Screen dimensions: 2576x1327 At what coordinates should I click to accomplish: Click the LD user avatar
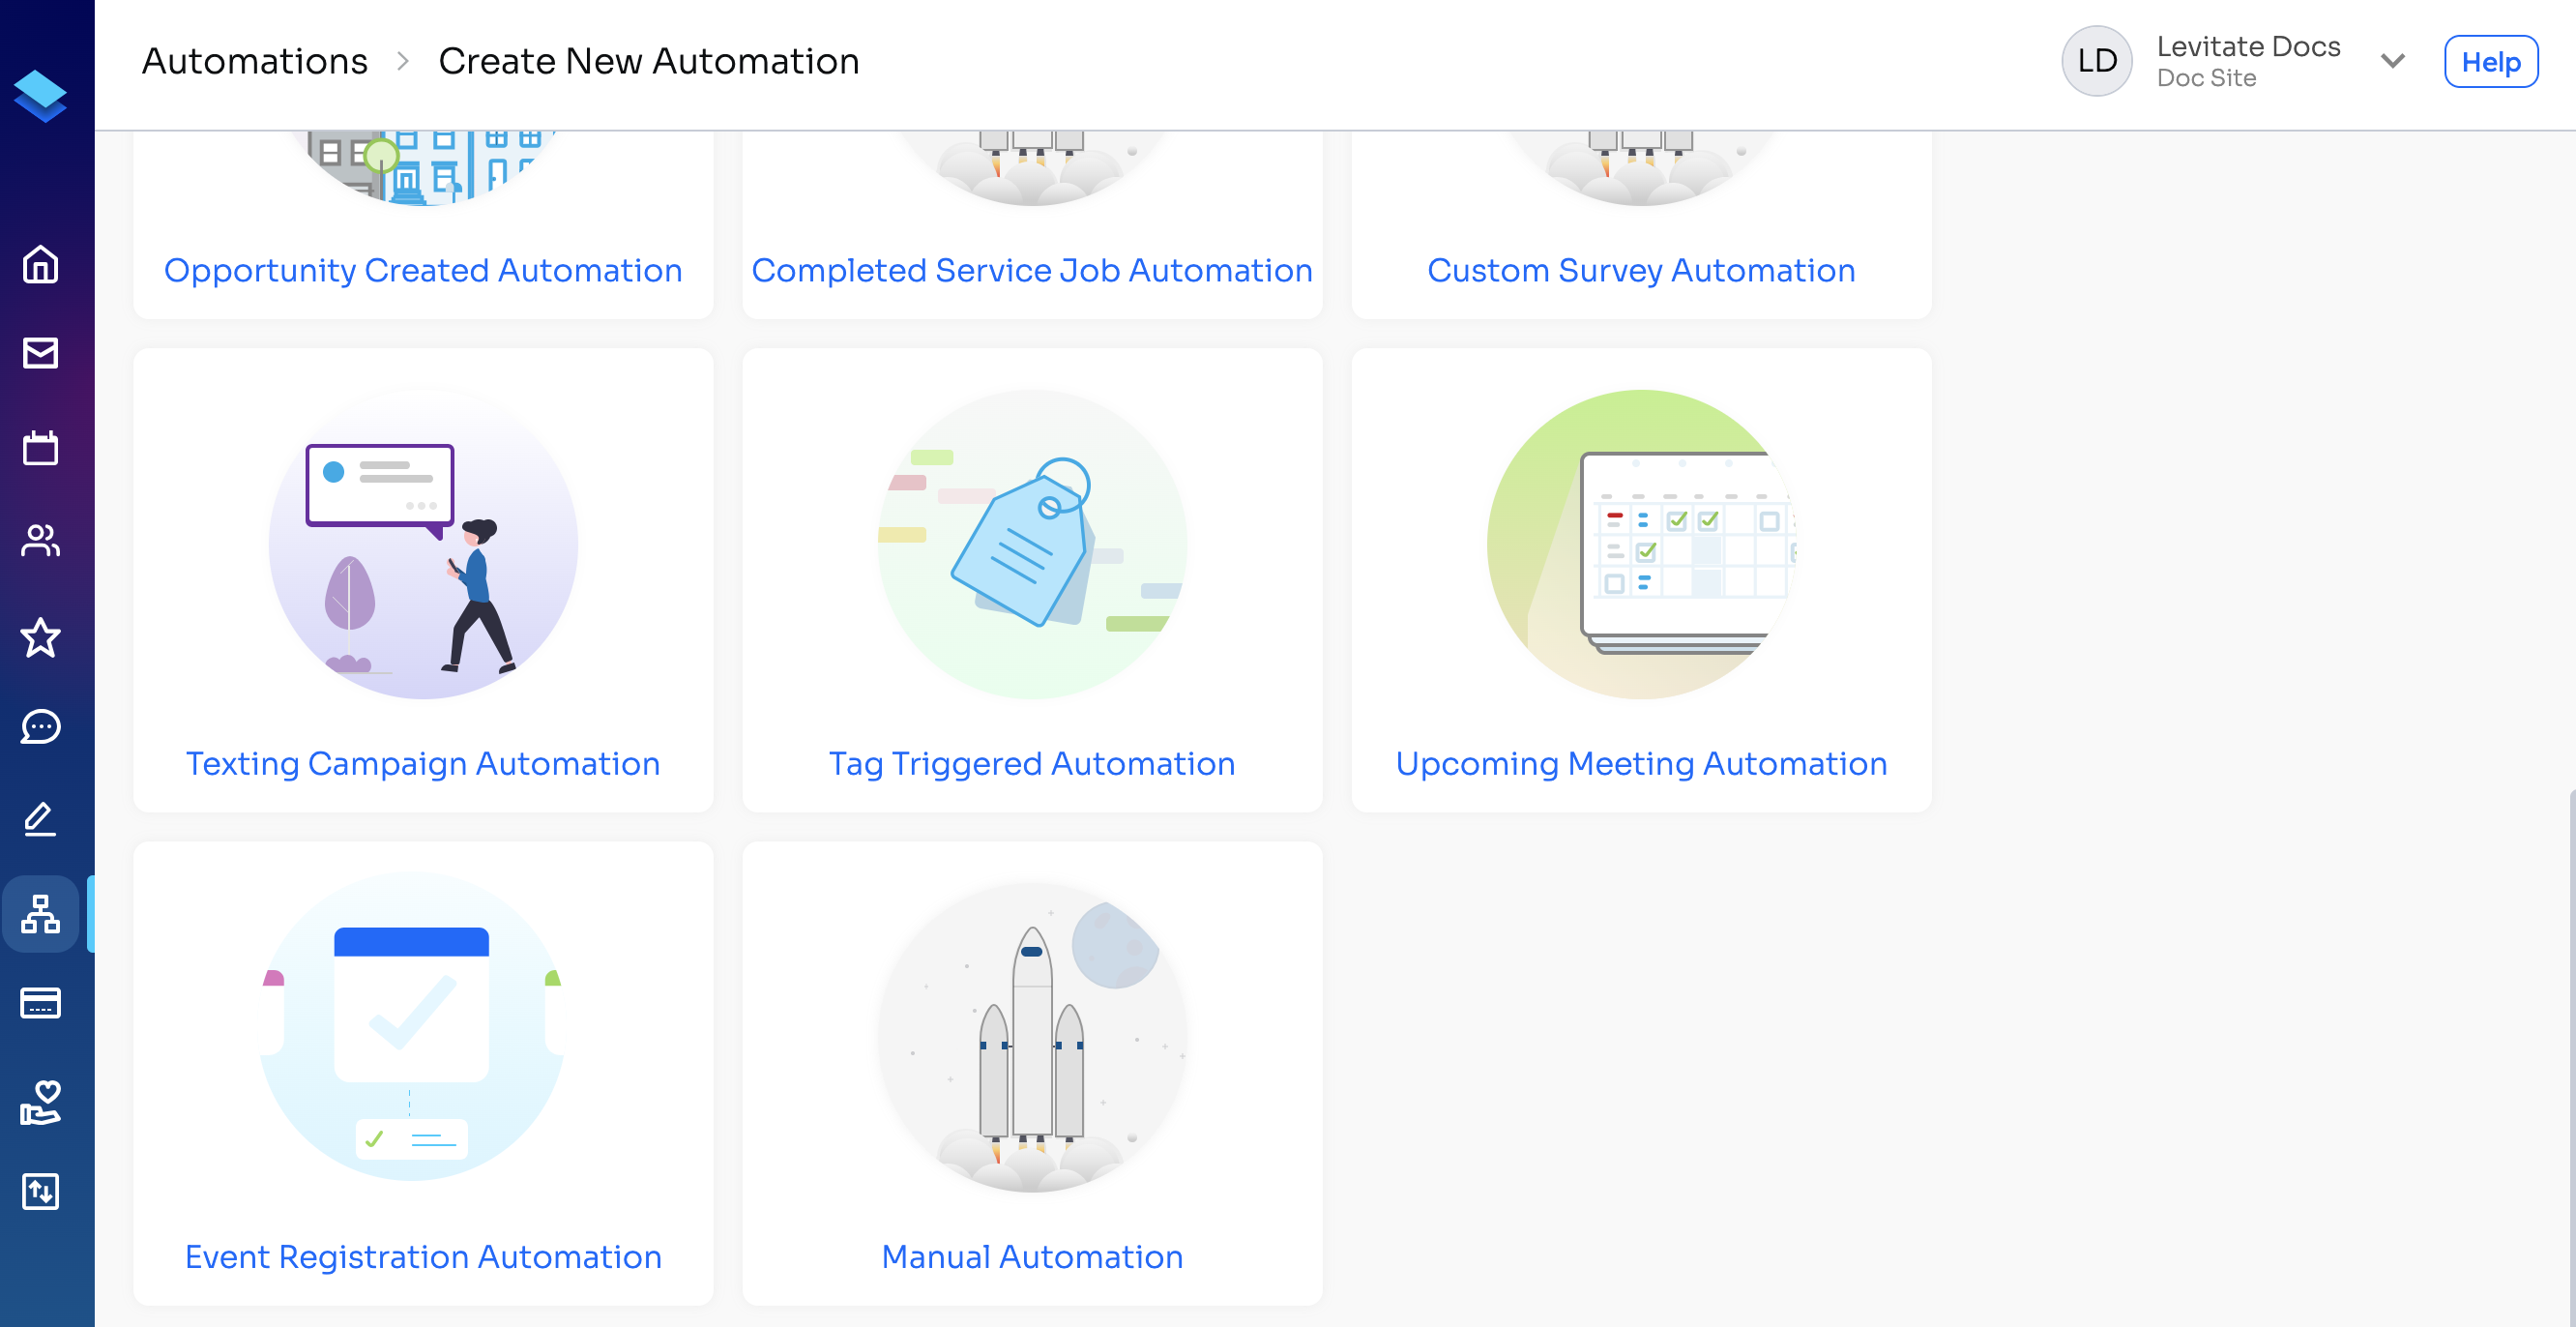point(2097,61)
